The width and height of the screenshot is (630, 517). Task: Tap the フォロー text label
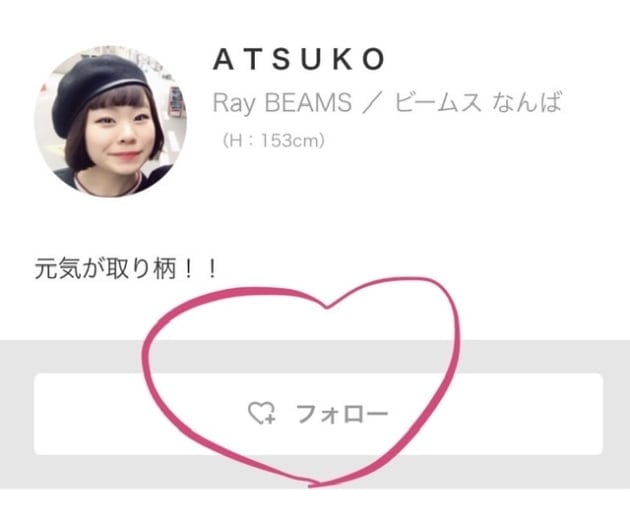(342, 414)
